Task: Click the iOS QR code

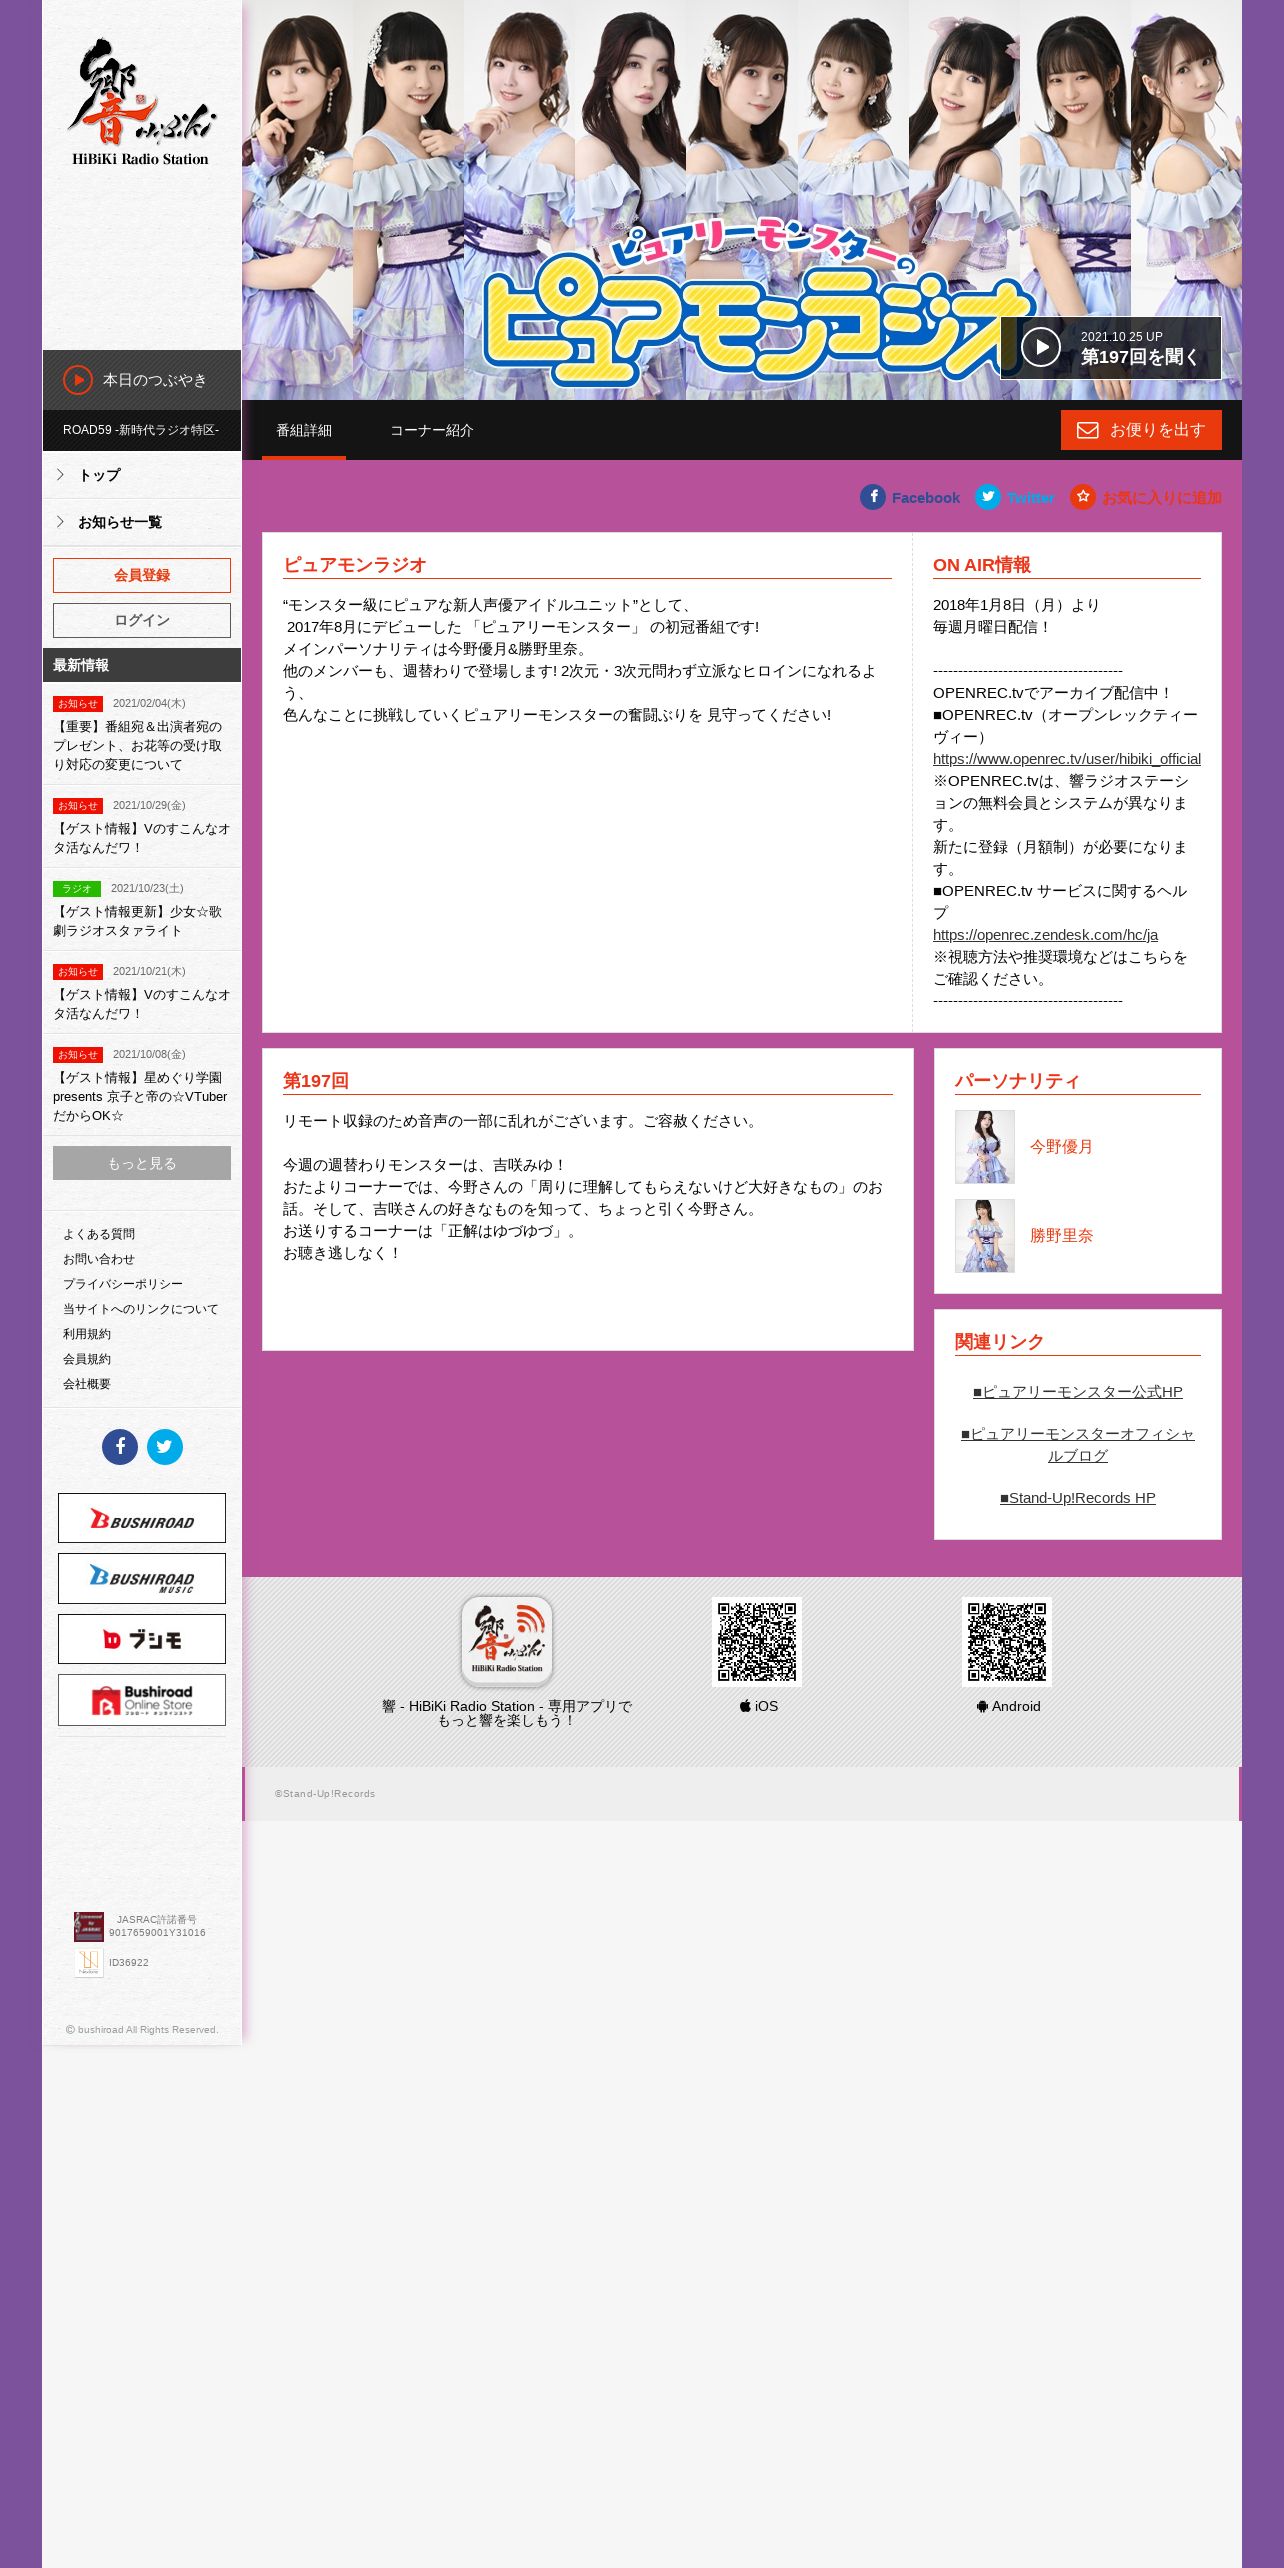Action: click(x=757, y=1642)
